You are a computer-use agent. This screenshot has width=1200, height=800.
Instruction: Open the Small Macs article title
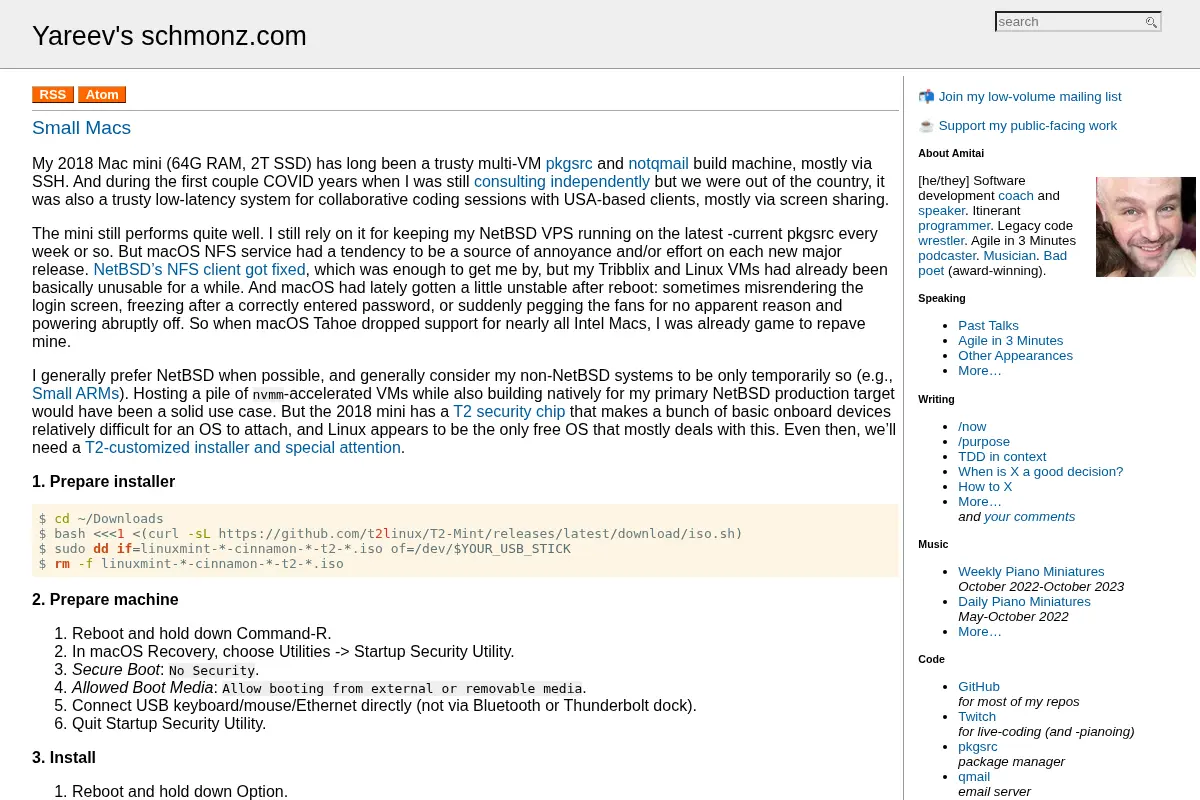[x=81, y=128]
